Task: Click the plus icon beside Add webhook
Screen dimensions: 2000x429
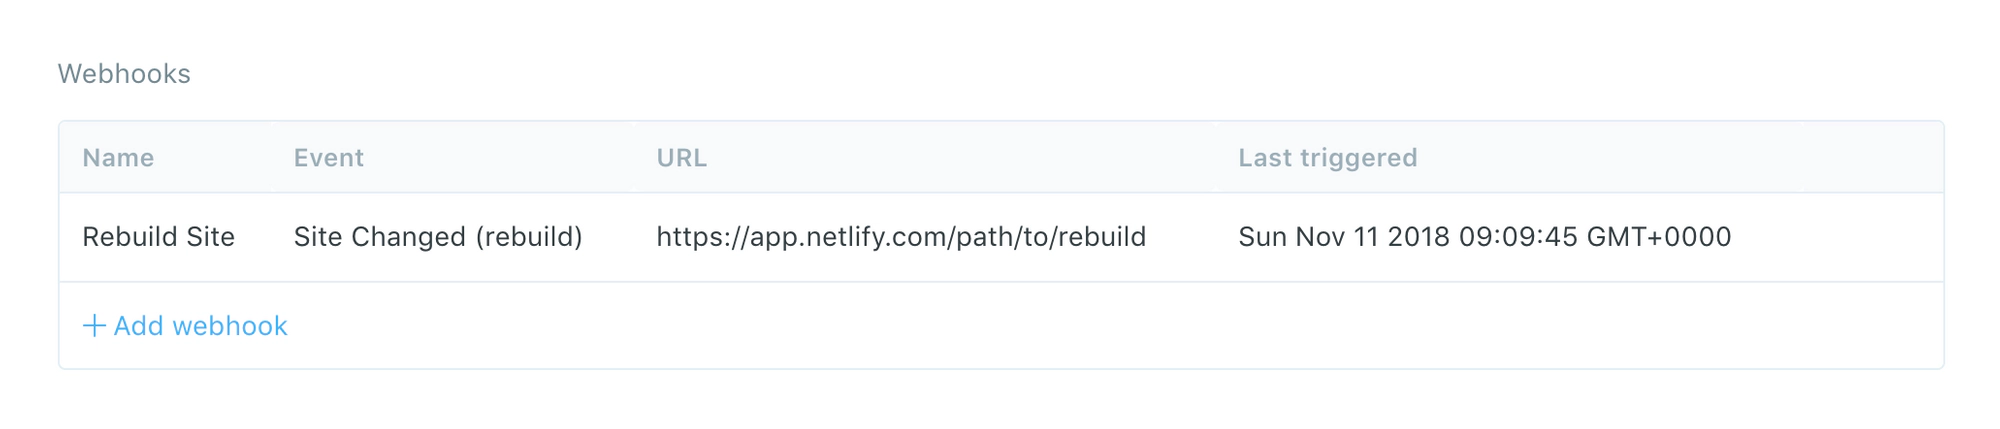Action: [94, 326]
